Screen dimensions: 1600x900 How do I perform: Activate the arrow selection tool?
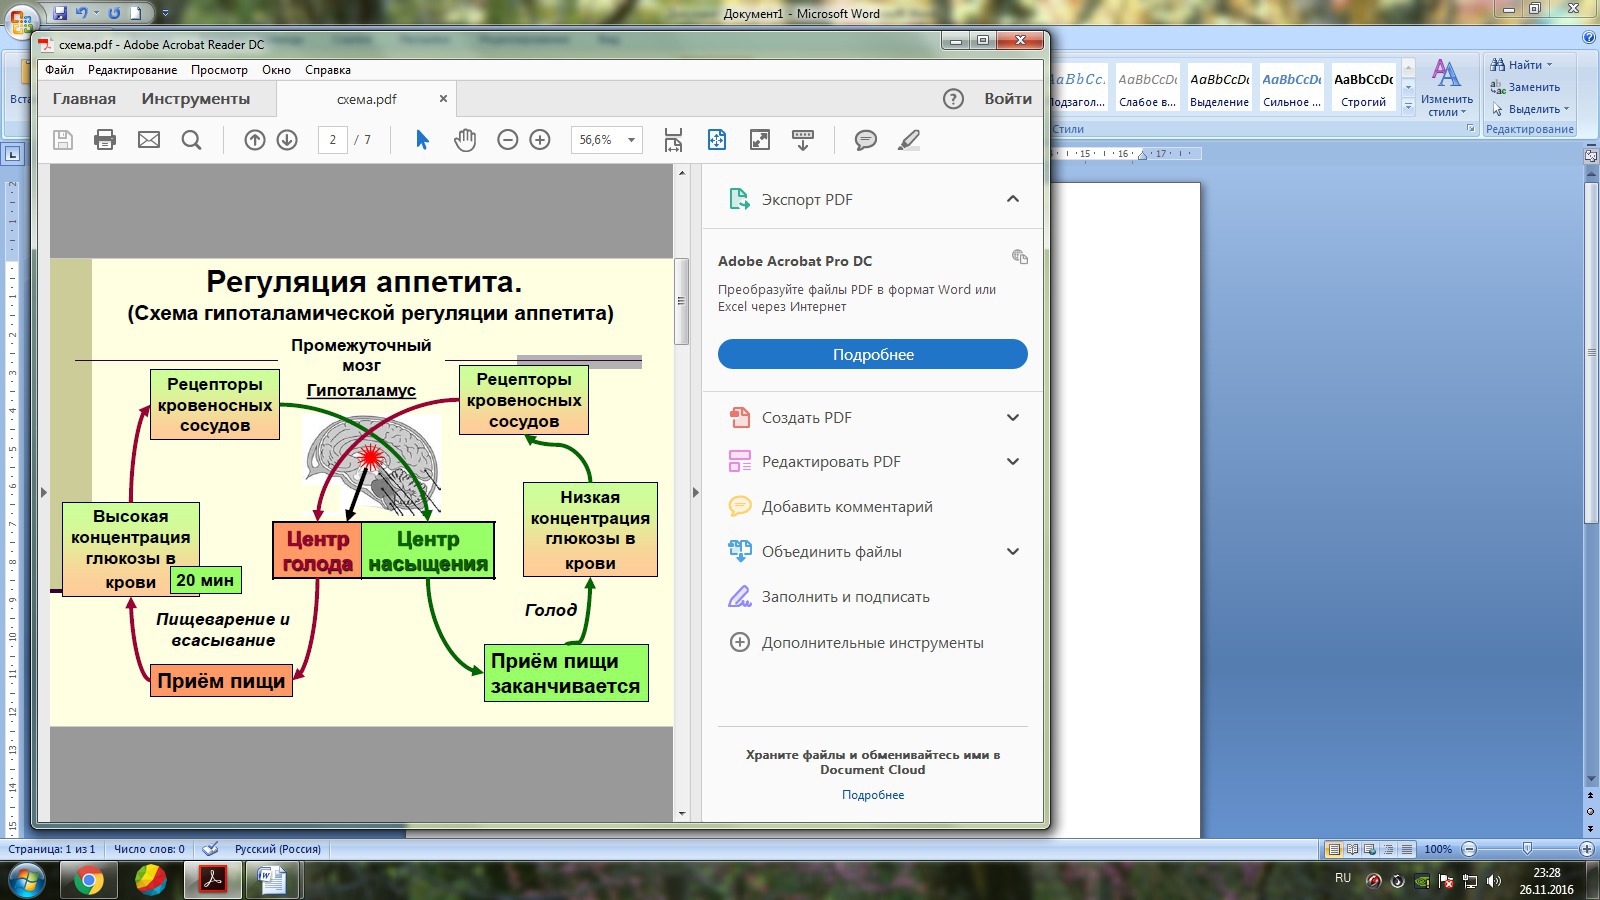click(x=422, y=140)
